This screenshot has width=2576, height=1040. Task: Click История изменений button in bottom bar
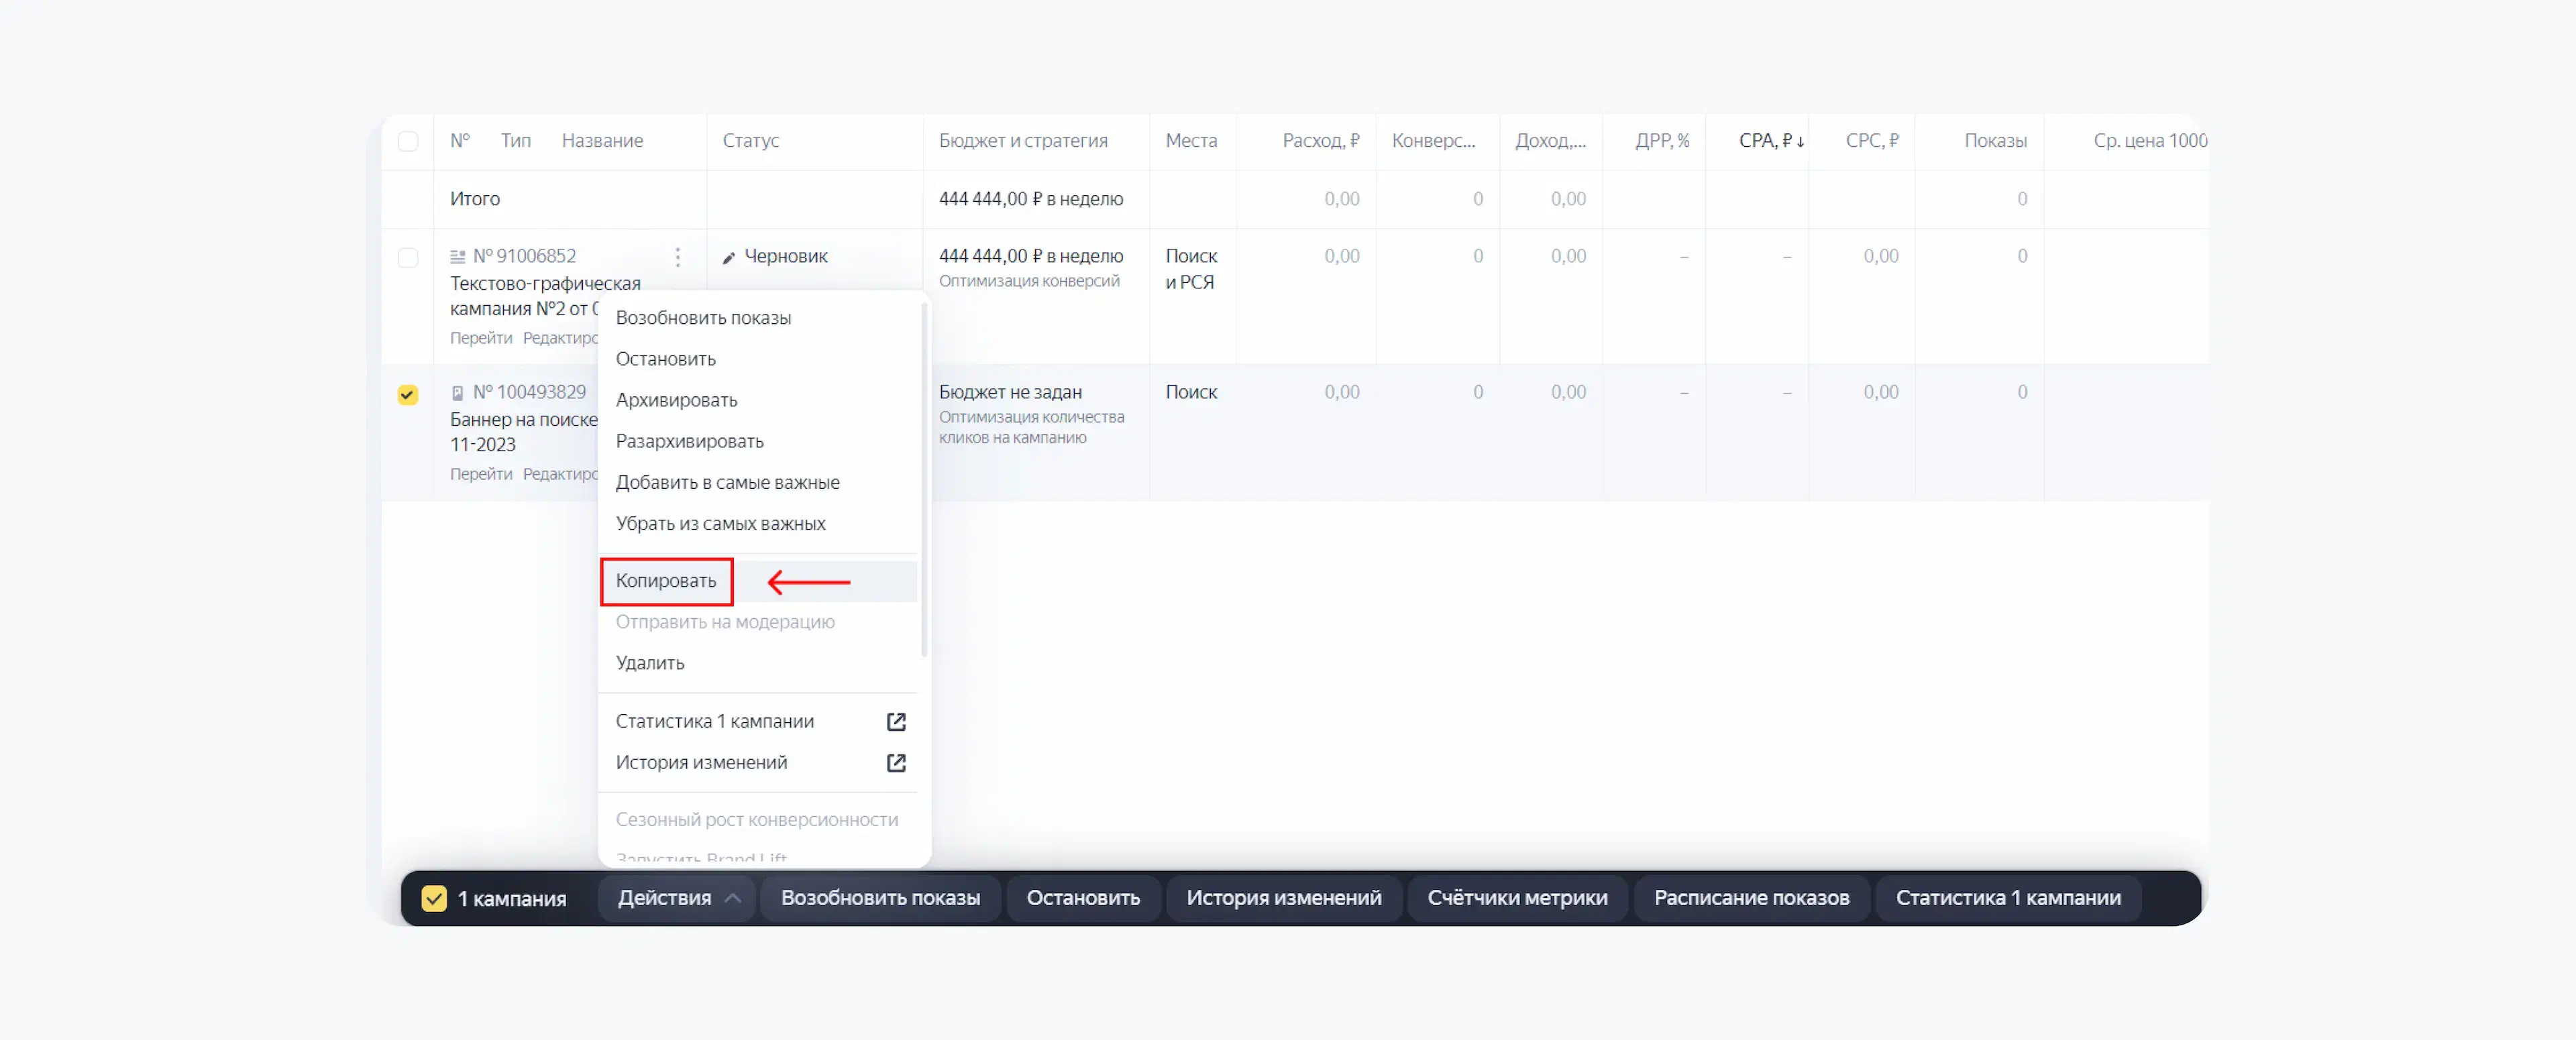tap(1284, 899)
